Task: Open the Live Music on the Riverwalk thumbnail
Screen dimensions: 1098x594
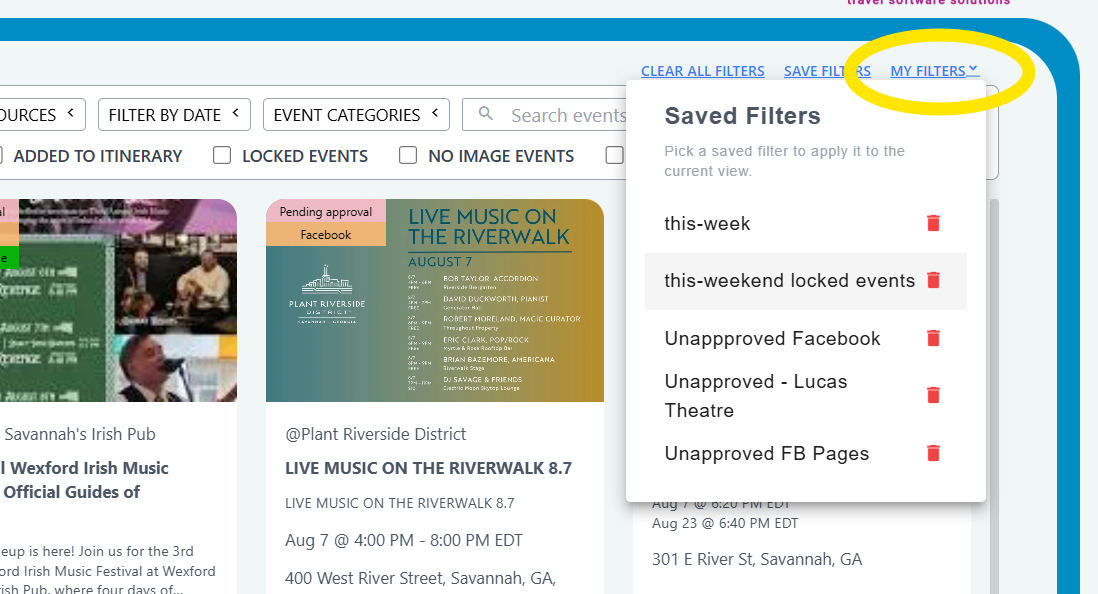Action: tap(435, 301)
